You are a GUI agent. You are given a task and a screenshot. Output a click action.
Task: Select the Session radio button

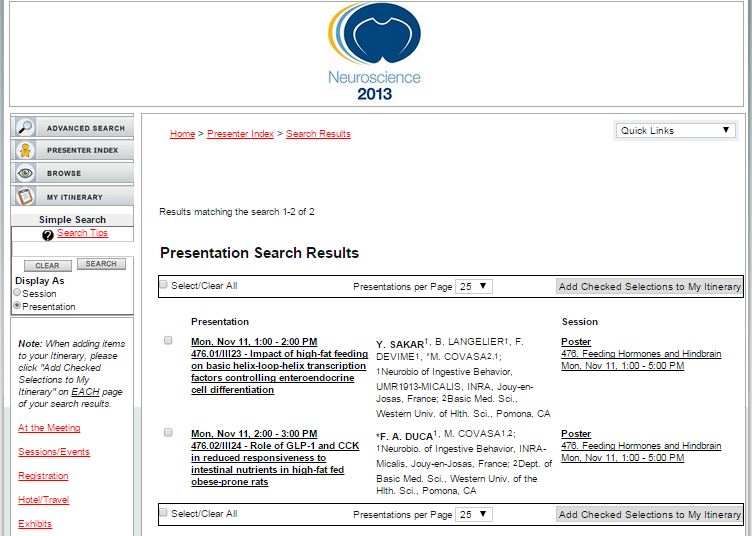click(x=17, y=293)
